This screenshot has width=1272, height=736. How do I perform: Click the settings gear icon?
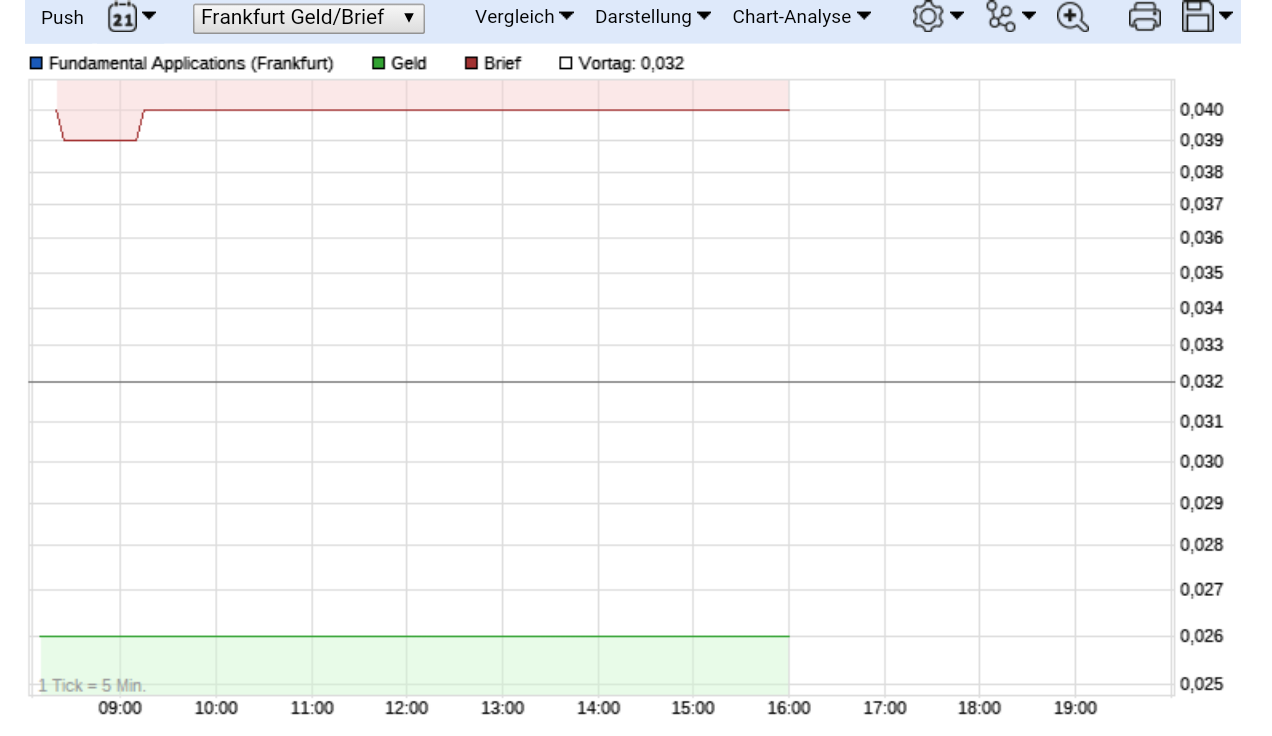point(927,17)
